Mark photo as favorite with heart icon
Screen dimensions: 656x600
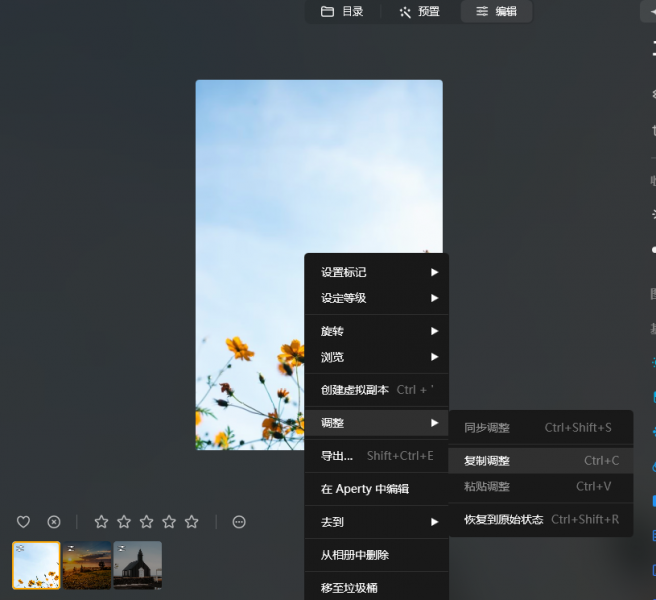pos(23,522)
